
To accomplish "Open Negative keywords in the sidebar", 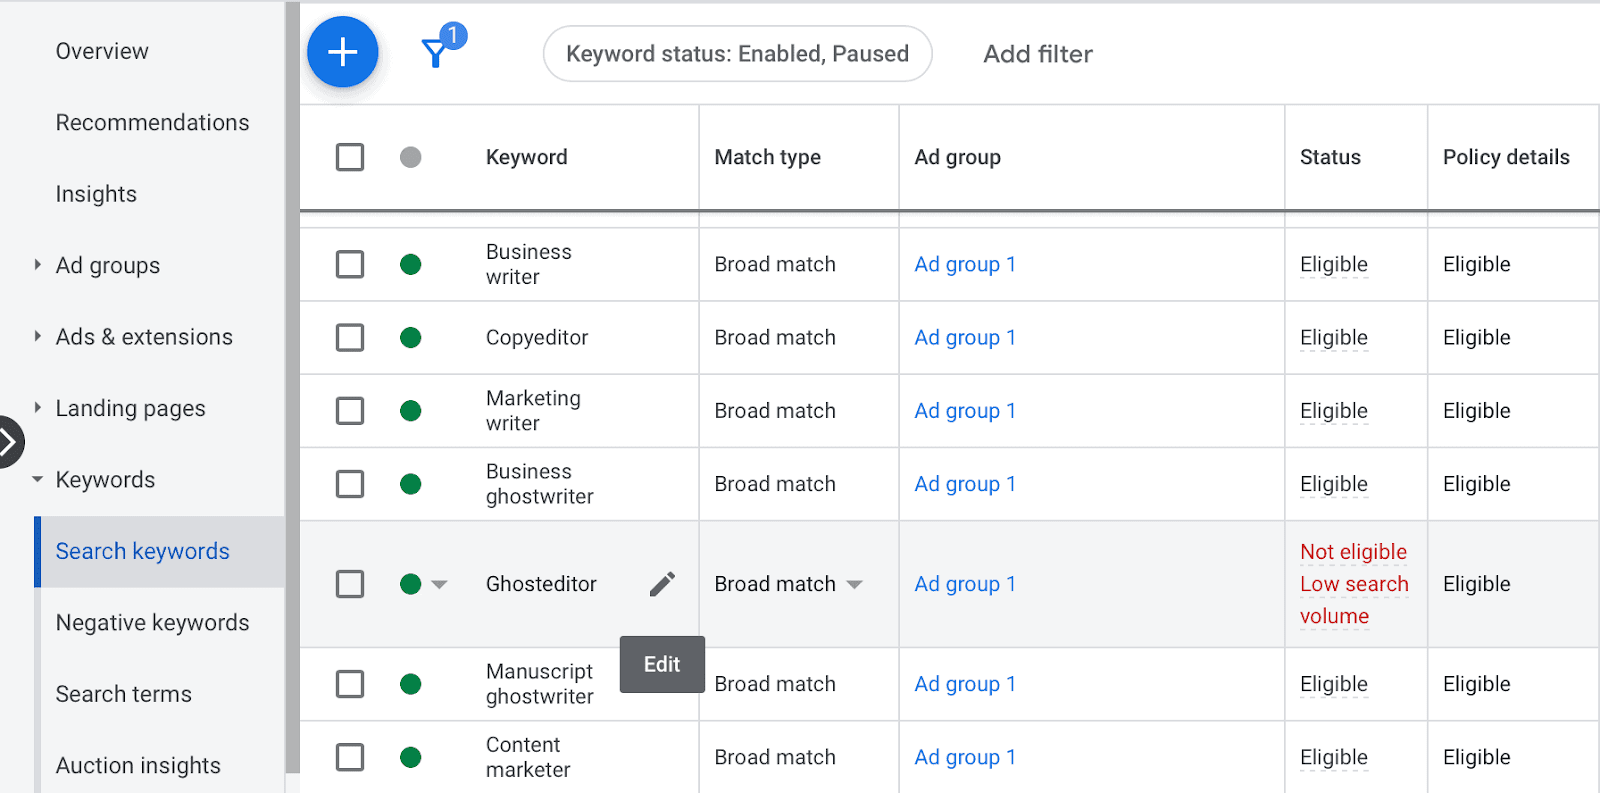I will [x=152, y=623].
